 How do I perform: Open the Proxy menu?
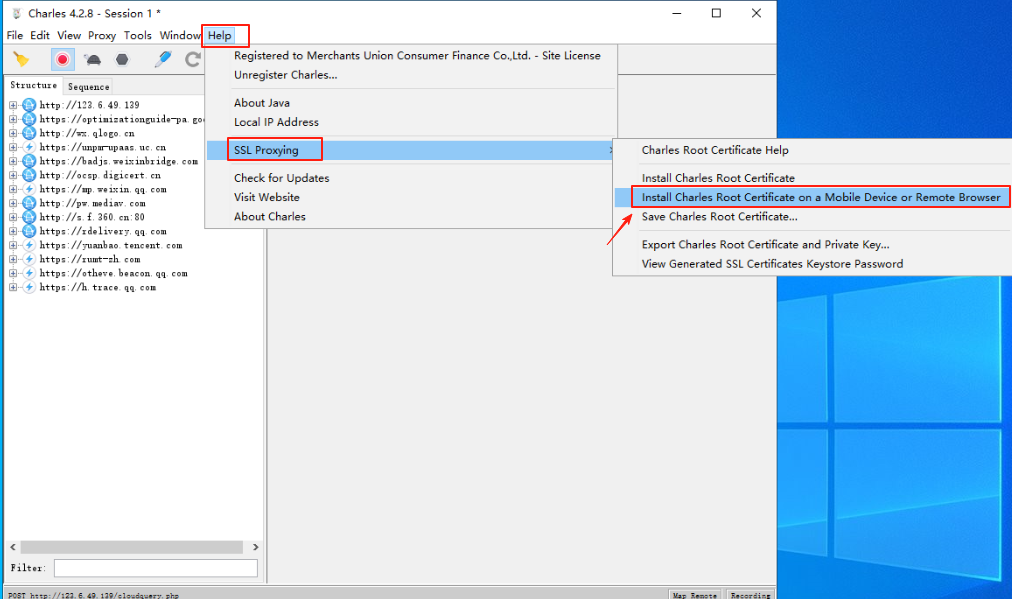tap(102, 36)
